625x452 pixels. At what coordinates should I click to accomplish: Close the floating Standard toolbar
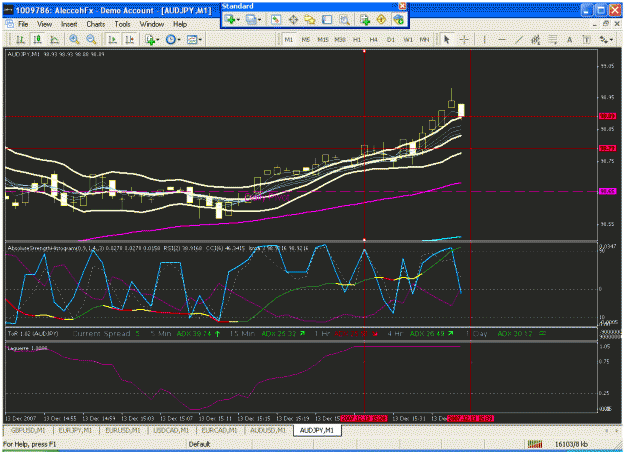pos(402,6)
